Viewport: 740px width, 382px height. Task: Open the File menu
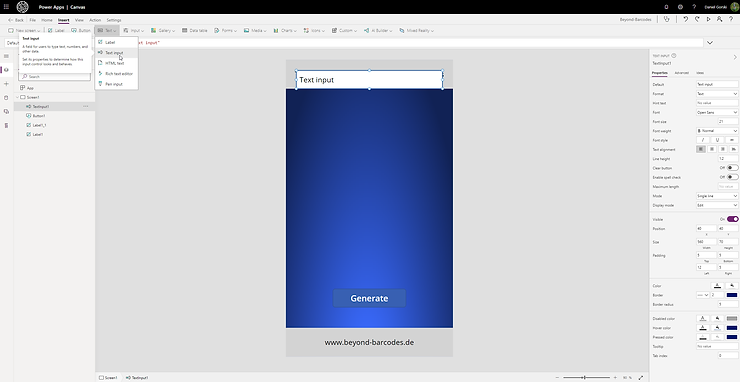coord(33,20)
